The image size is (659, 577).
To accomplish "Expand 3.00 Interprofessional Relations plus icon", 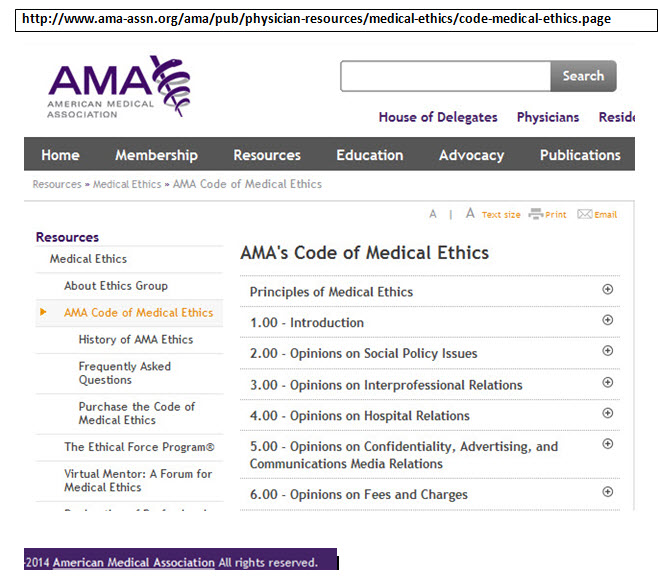I will point(607,383).
